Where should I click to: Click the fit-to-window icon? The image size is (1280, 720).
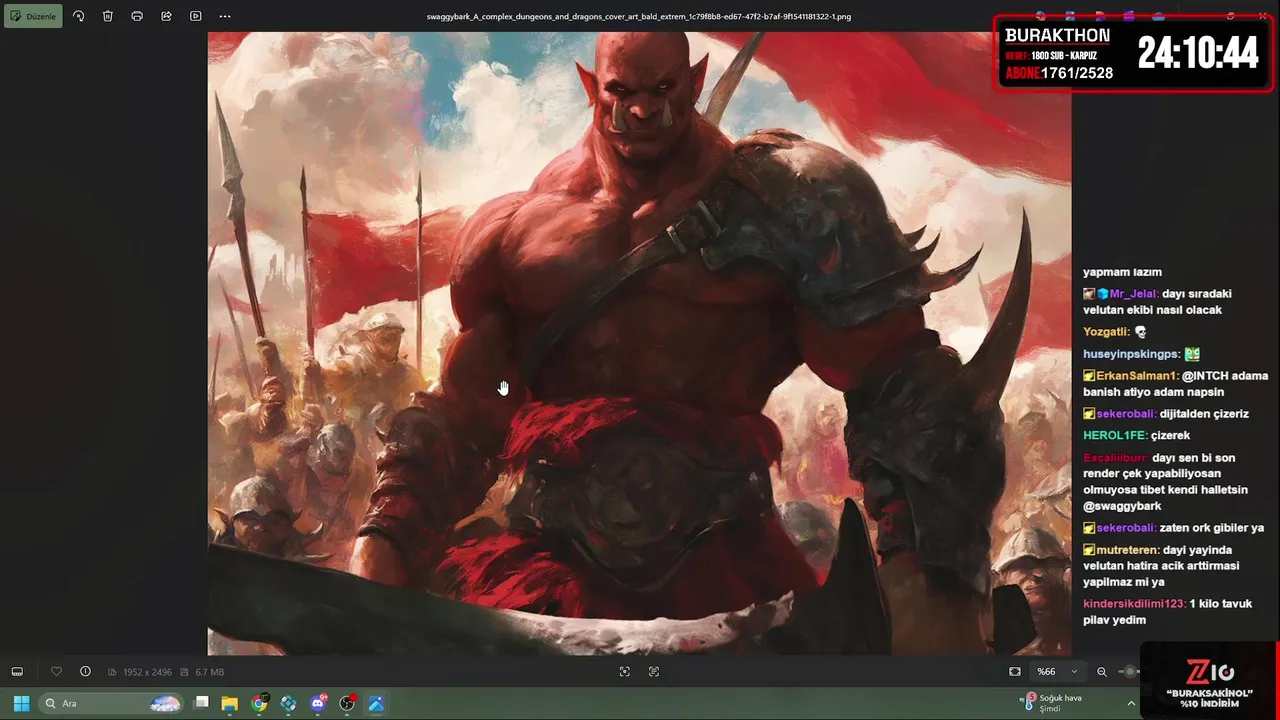click(x=1015, y=672)
